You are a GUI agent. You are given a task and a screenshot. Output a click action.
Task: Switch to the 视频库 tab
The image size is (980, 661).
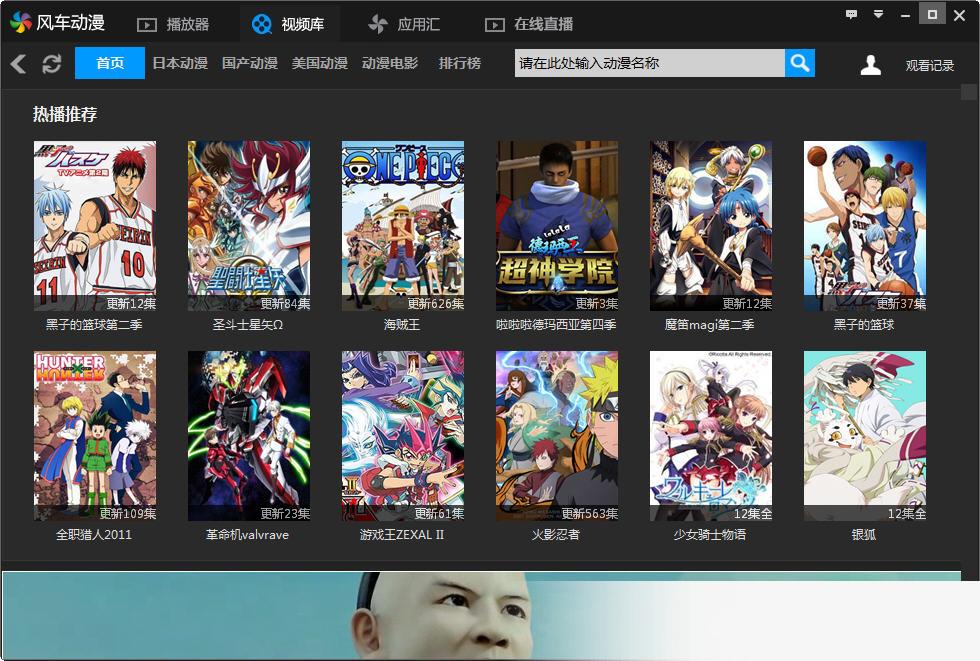(288, 24)
